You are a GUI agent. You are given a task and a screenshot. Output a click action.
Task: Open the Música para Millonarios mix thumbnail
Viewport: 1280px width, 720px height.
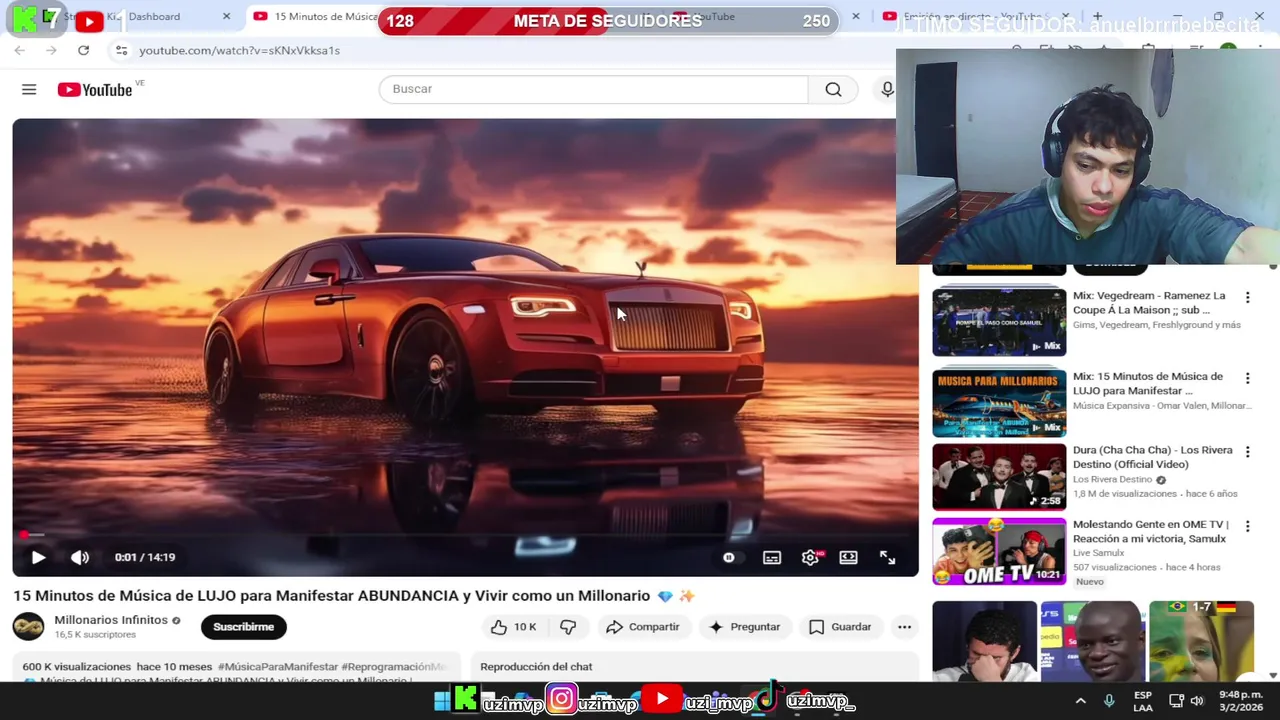pyautogui.click(x=999, y=403)
